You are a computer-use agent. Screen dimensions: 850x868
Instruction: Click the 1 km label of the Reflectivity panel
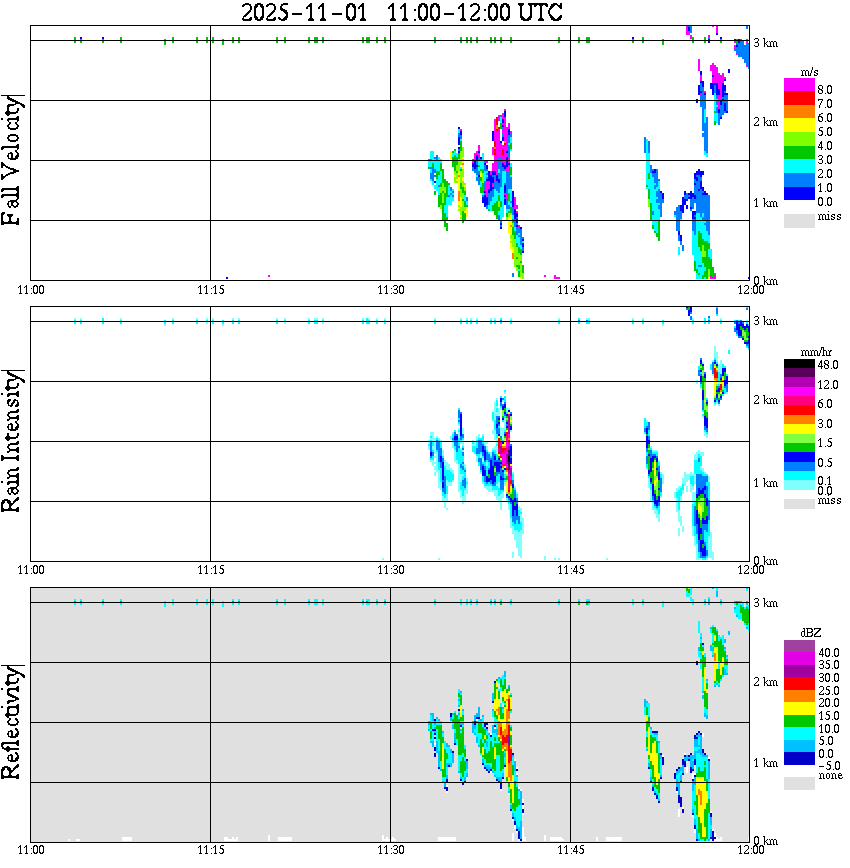[765, 763]
